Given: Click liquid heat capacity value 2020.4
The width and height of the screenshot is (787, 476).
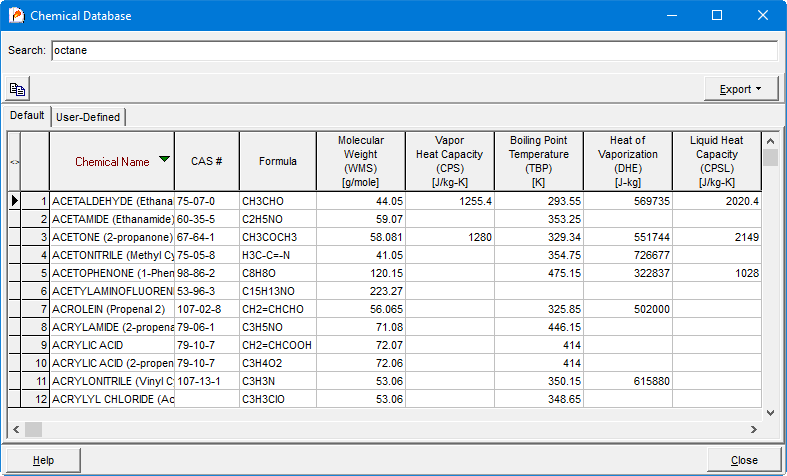Looking at the screenshot, I should coord(717,201).
